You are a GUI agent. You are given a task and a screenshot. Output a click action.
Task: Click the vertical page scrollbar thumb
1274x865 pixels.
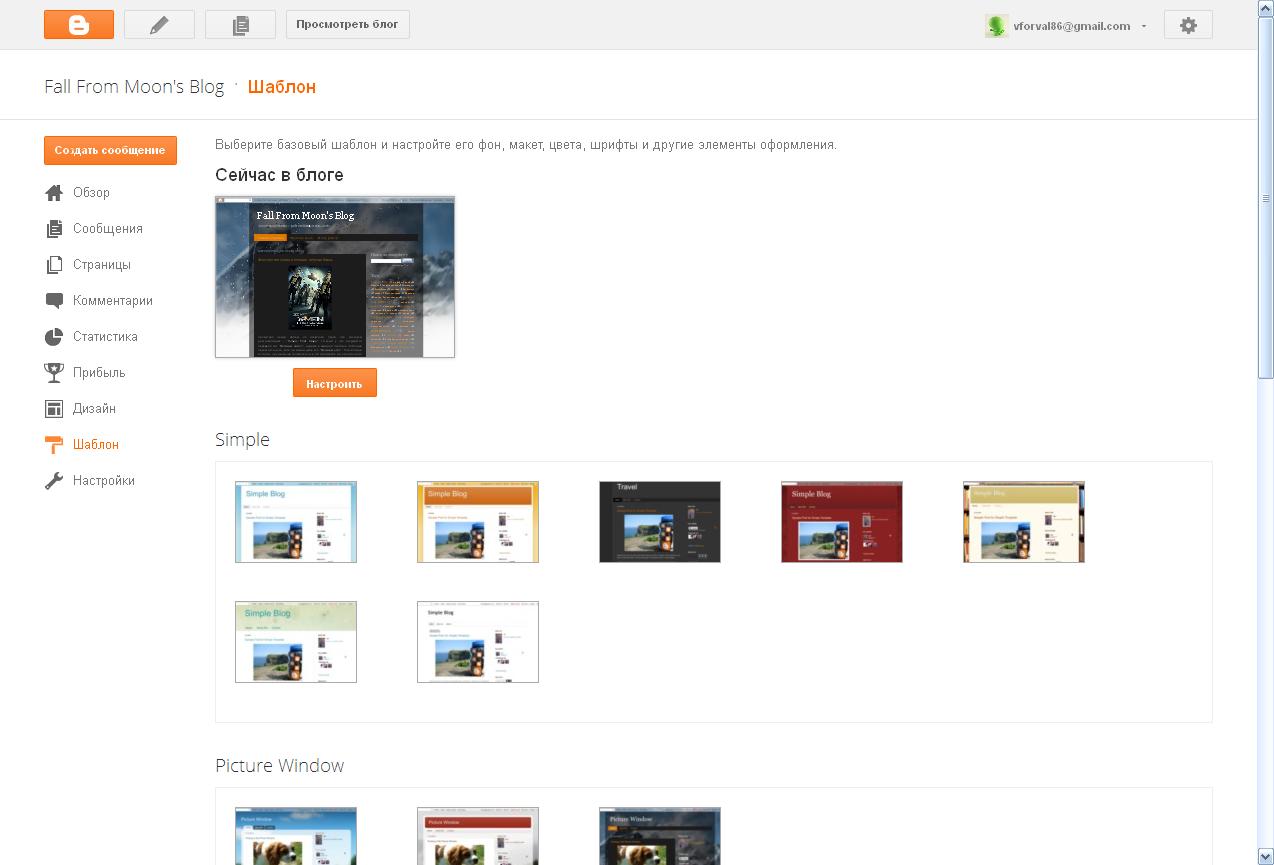(1265, 197)
